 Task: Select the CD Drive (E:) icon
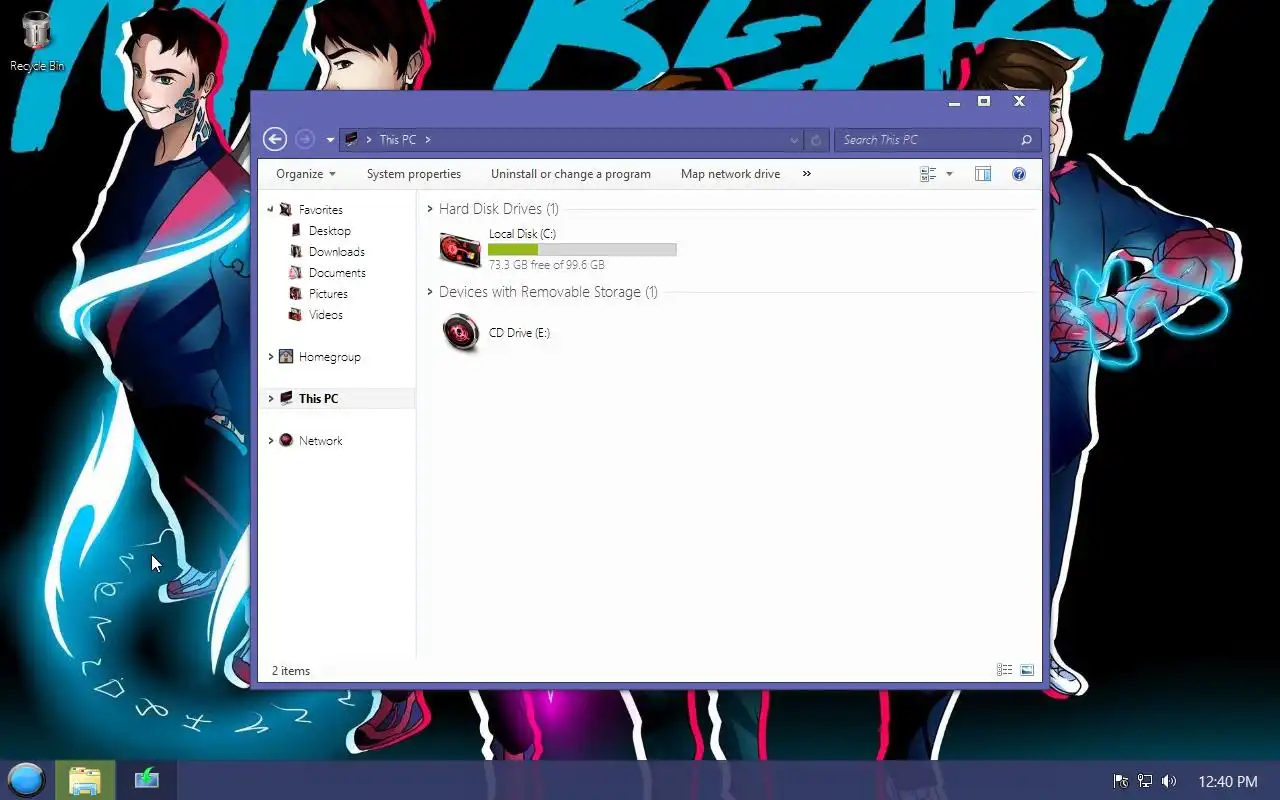point(460,333)
